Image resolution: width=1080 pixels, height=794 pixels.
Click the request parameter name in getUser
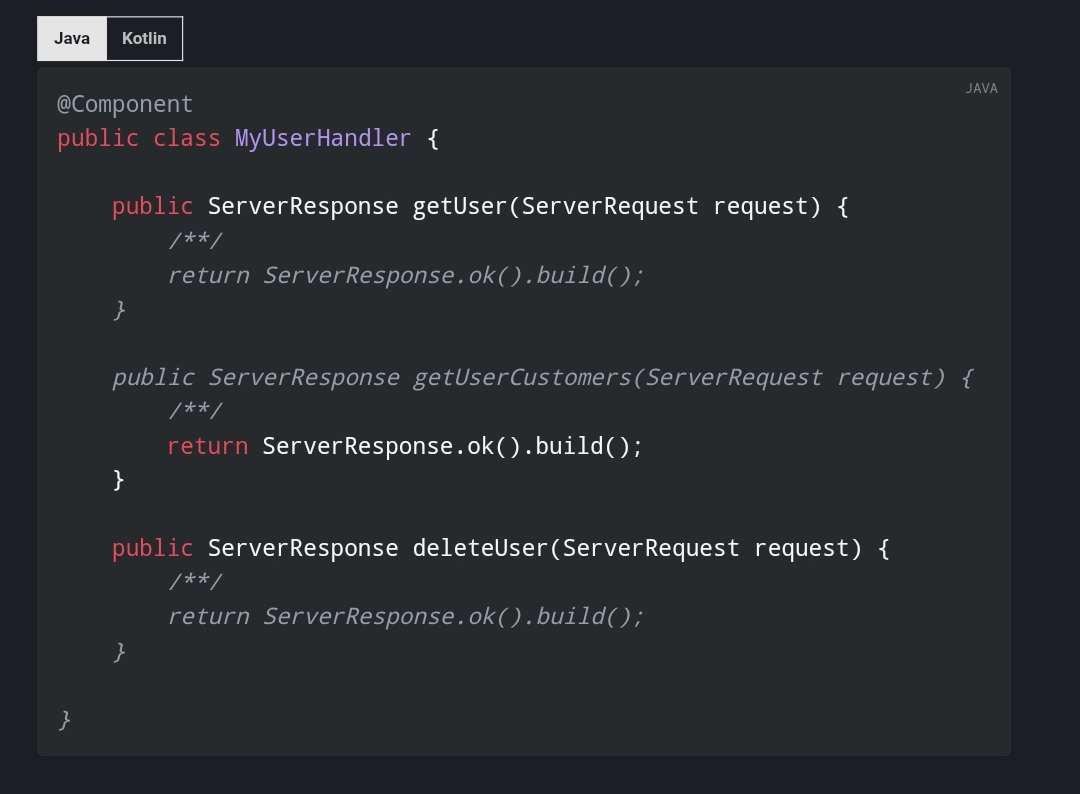(761, 205)
